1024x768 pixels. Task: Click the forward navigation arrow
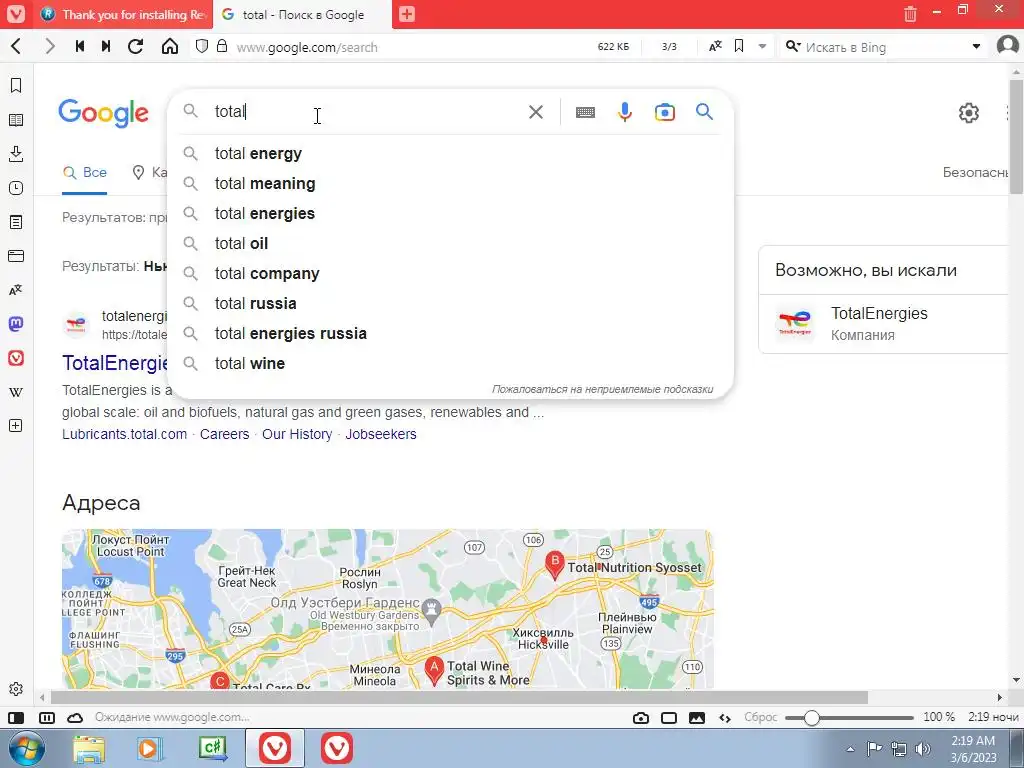(x=50, y=46)
